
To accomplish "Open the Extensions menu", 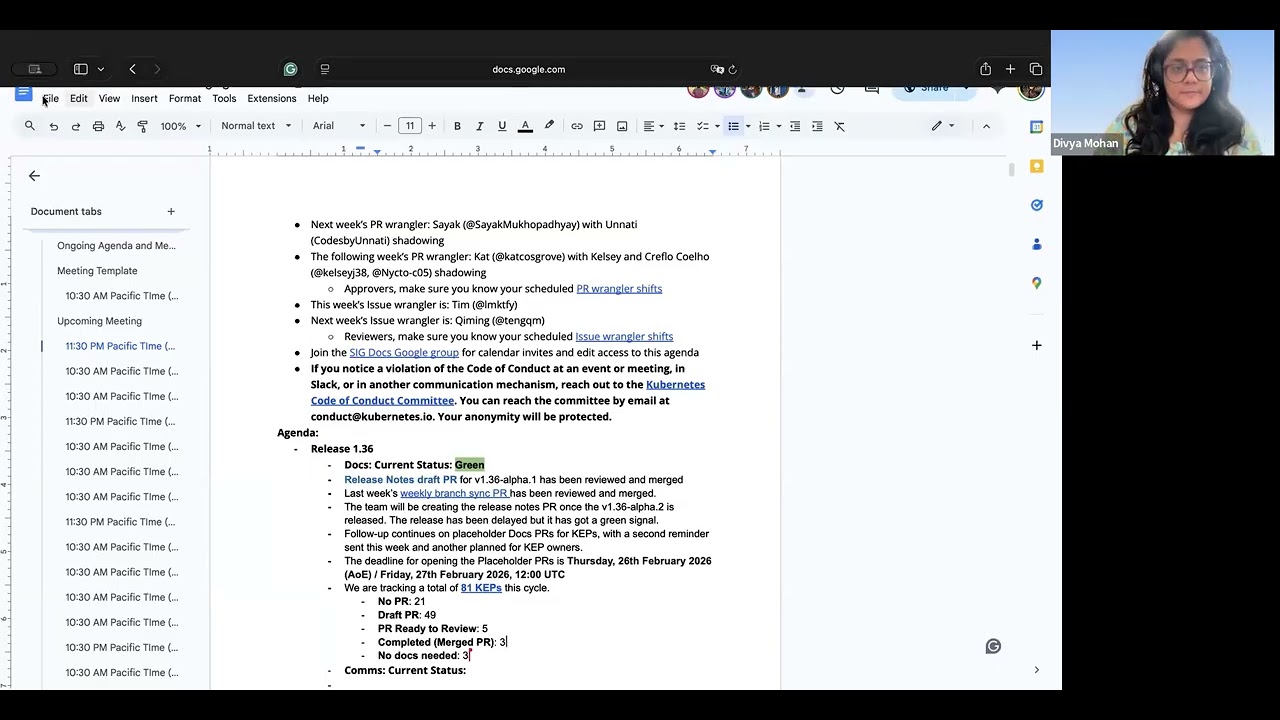I will coord(272,99).
